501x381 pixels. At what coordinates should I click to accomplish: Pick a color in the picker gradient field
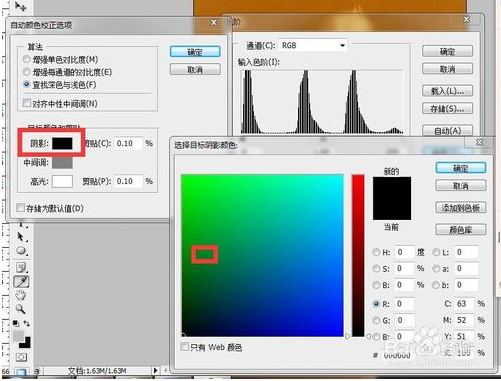(x=262, y=255)
